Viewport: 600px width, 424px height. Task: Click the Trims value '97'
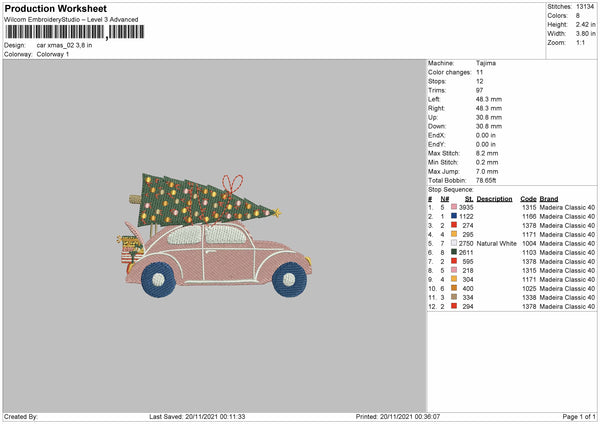click(479, 90)
